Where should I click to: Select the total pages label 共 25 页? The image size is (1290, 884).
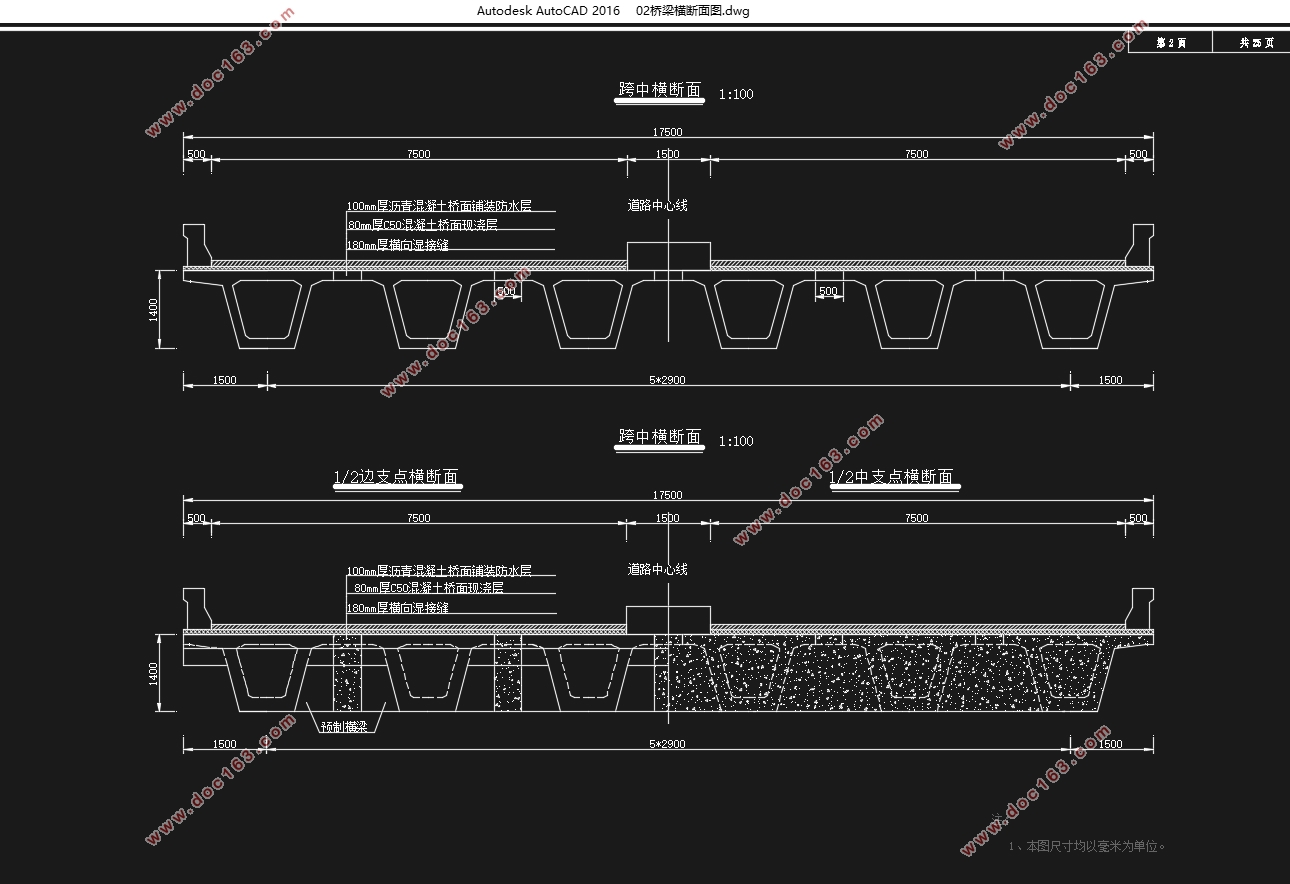(x=1256, y=43)
